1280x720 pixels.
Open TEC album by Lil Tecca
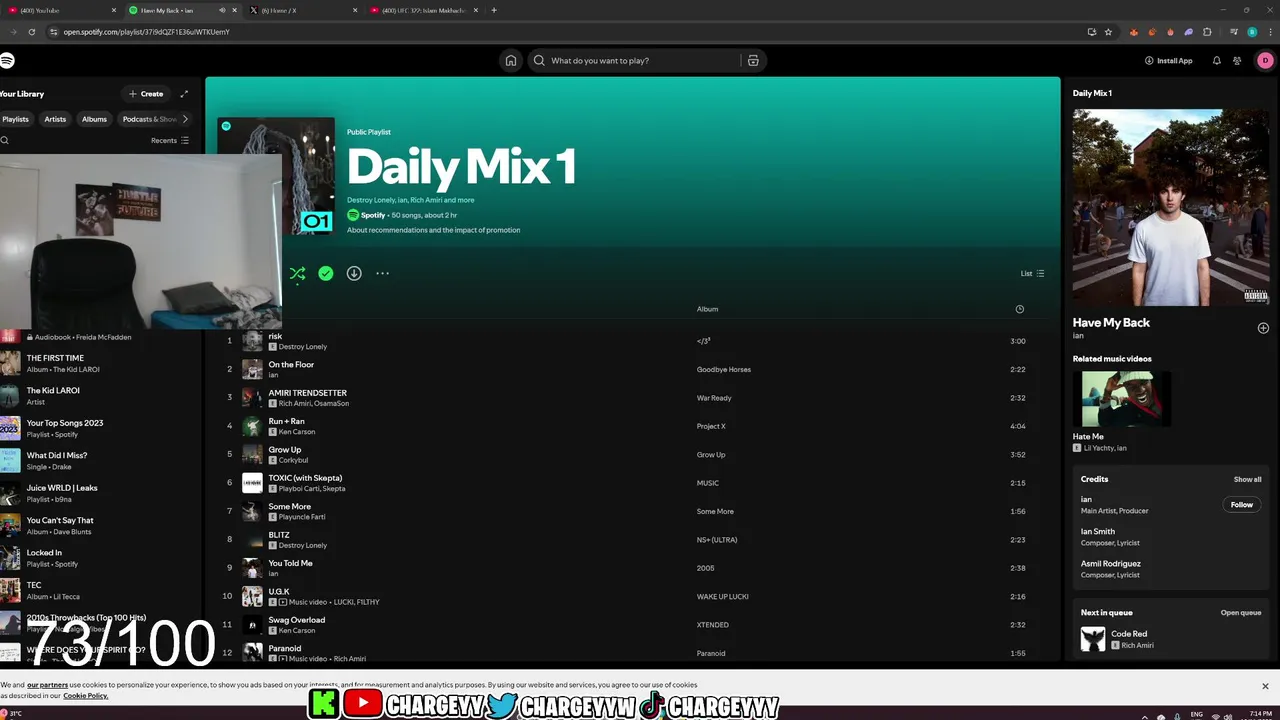(x=100, y=590)
